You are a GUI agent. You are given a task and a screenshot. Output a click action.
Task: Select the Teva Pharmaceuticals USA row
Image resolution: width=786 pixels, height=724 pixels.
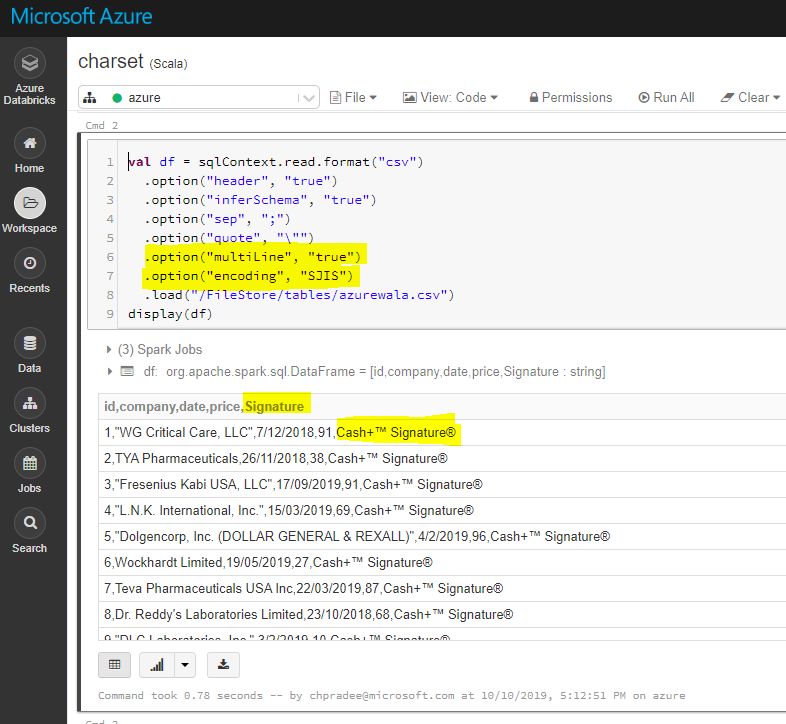442,589
